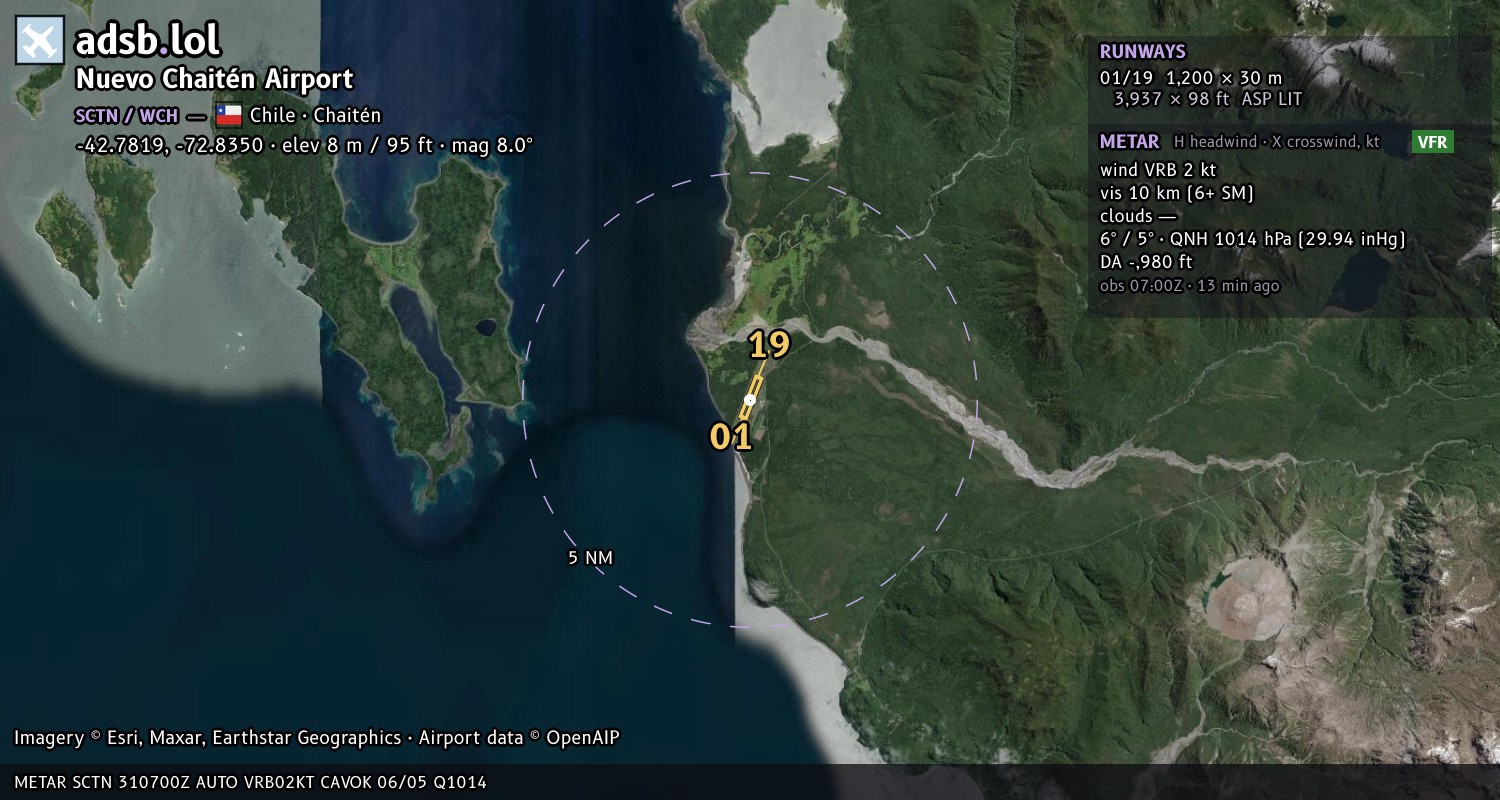The image size is (1500, 800).
Task: Click the QNH 1014 hPa line
Action: [1252, 239]
